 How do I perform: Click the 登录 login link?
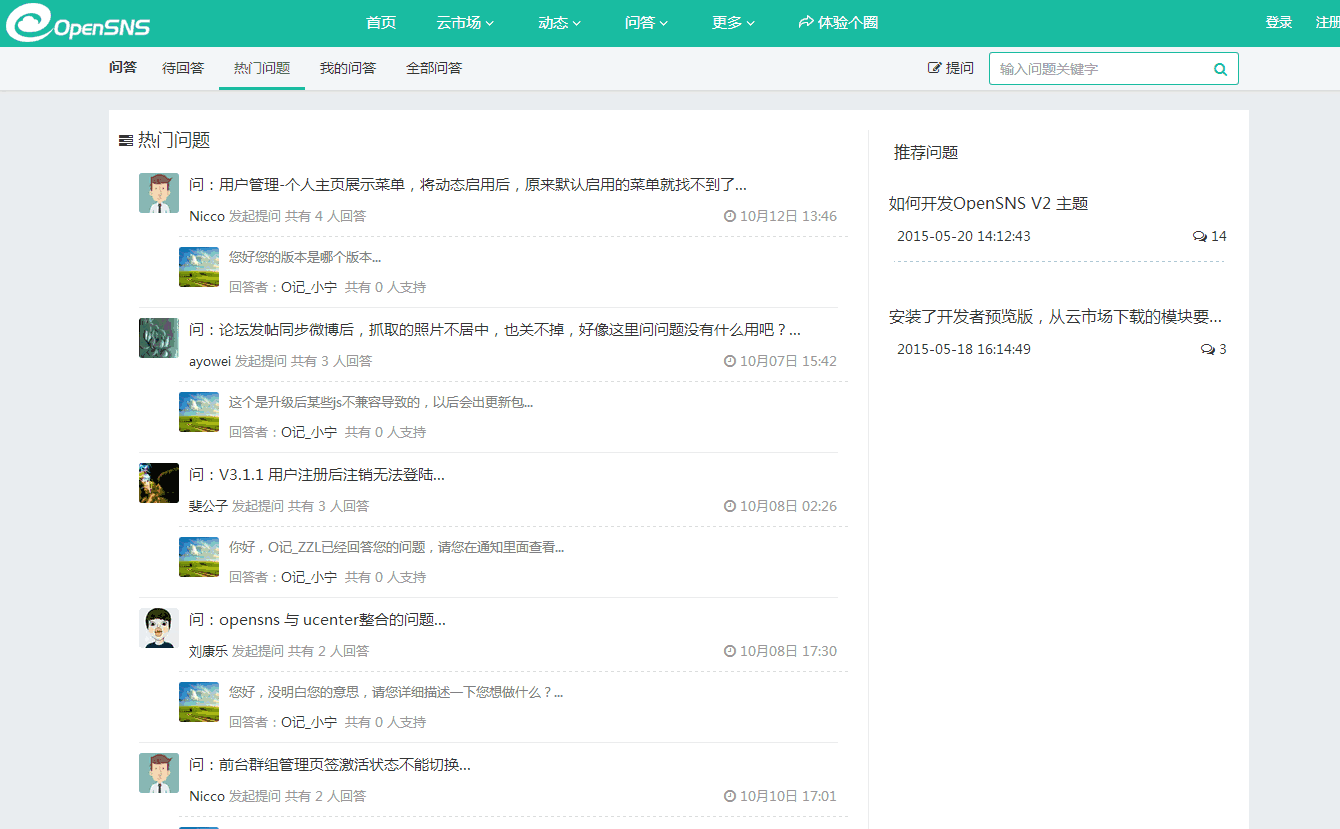click(1279, 22)
